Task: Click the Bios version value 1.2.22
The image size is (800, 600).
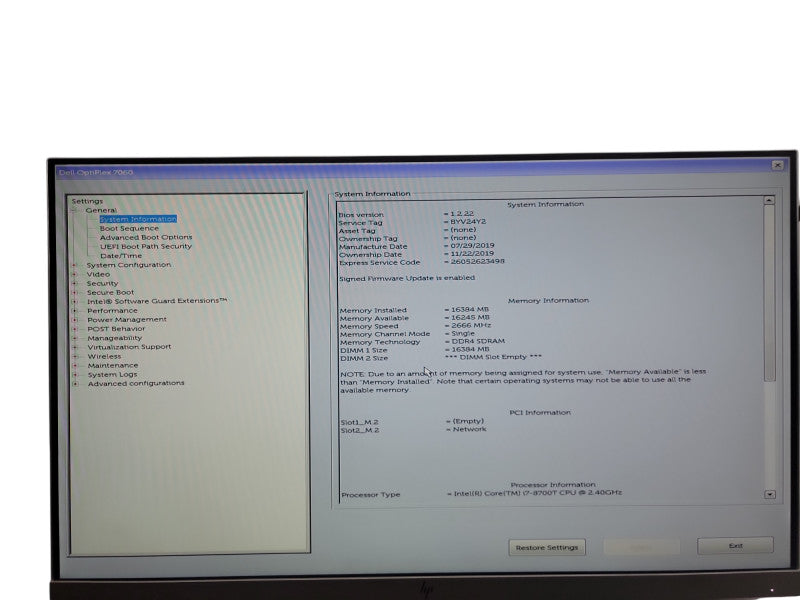Action: [x=462, y=214]
